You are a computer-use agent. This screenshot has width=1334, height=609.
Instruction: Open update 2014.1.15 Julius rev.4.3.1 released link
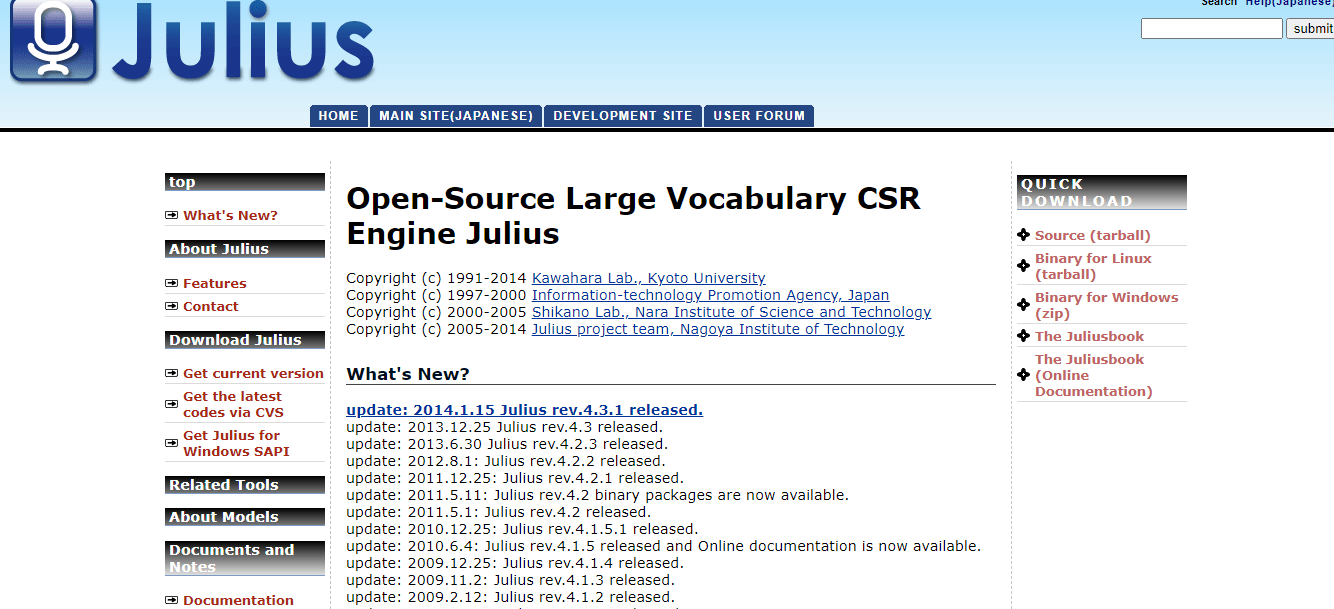click(x=524, y=410)
